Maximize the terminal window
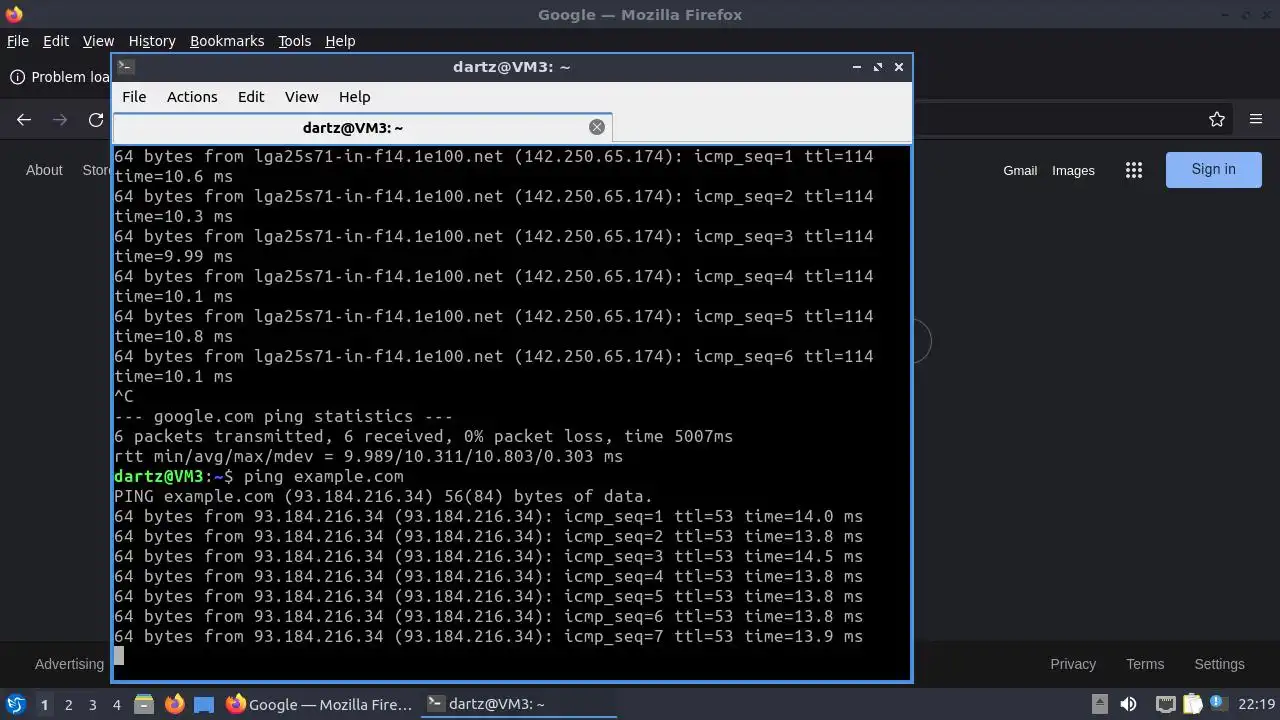 pos(878,67)
